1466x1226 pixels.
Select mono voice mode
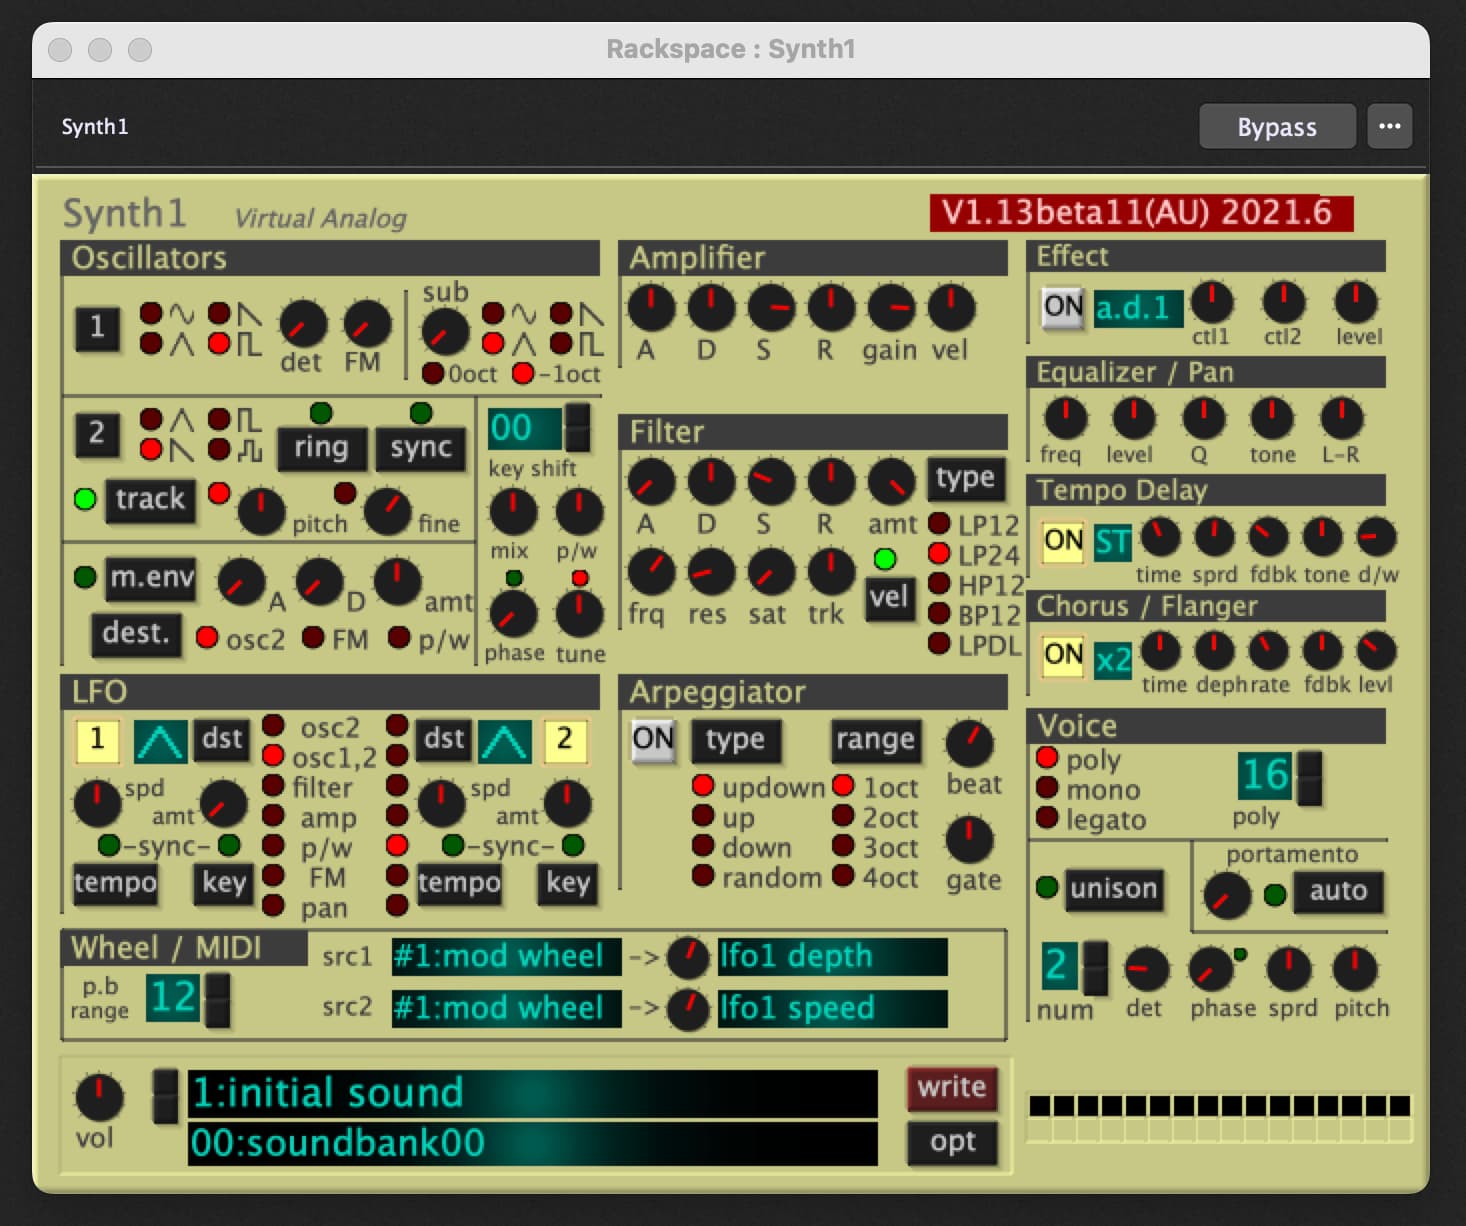[1047, 789]
